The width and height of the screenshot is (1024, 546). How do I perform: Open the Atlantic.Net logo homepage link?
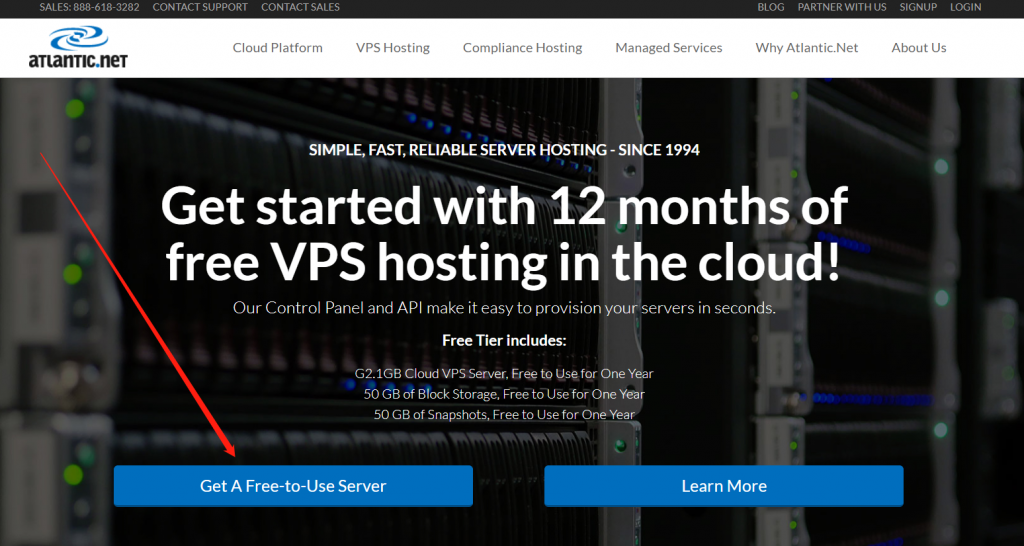[78, 47]
